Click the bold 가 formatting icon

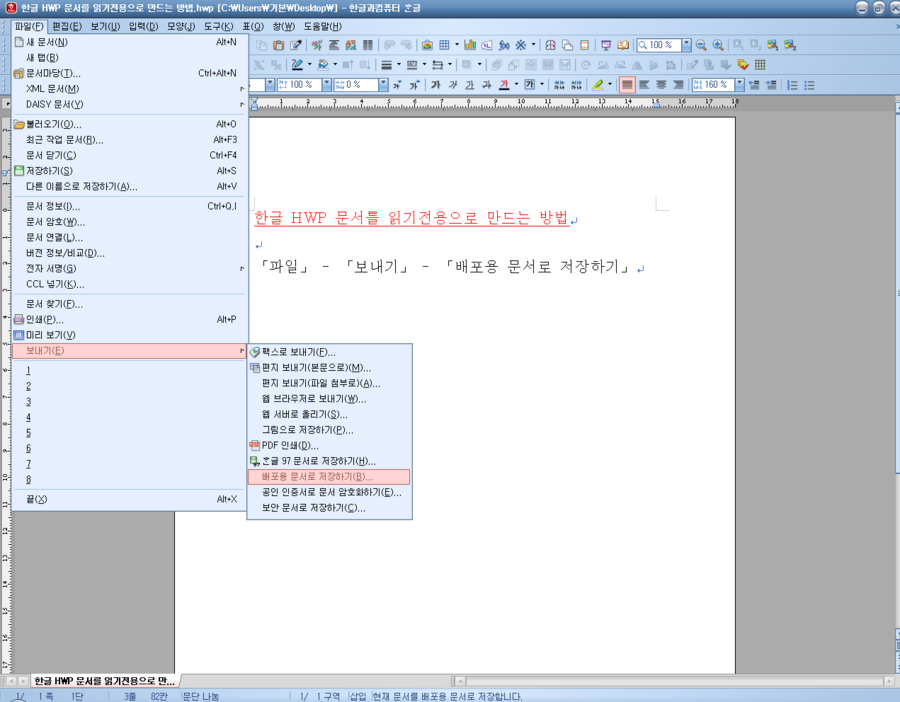(x=436, y=85)
